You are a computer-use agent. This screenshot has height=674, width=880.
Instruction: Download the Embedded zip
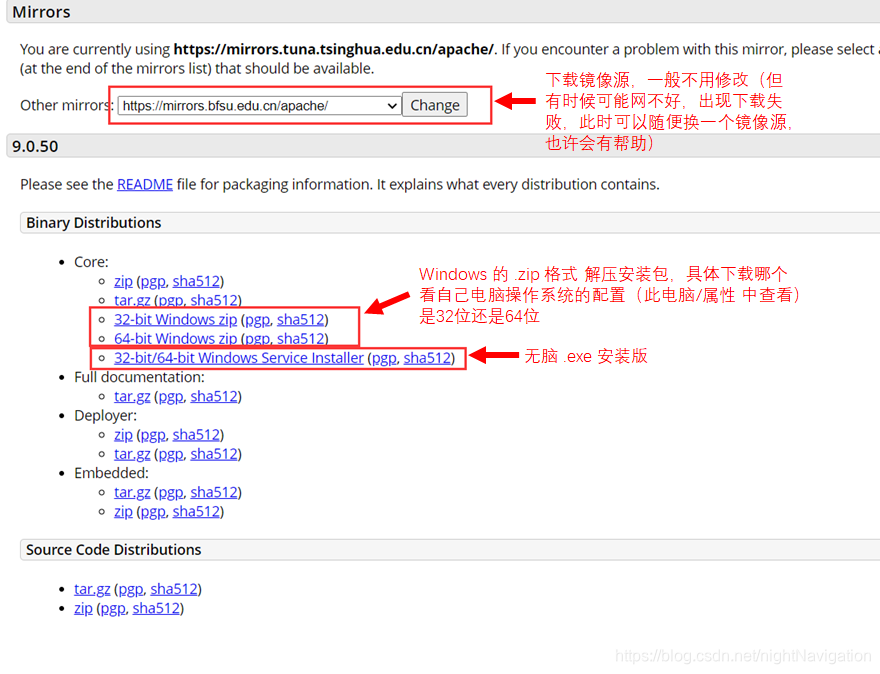click(123, 512)
